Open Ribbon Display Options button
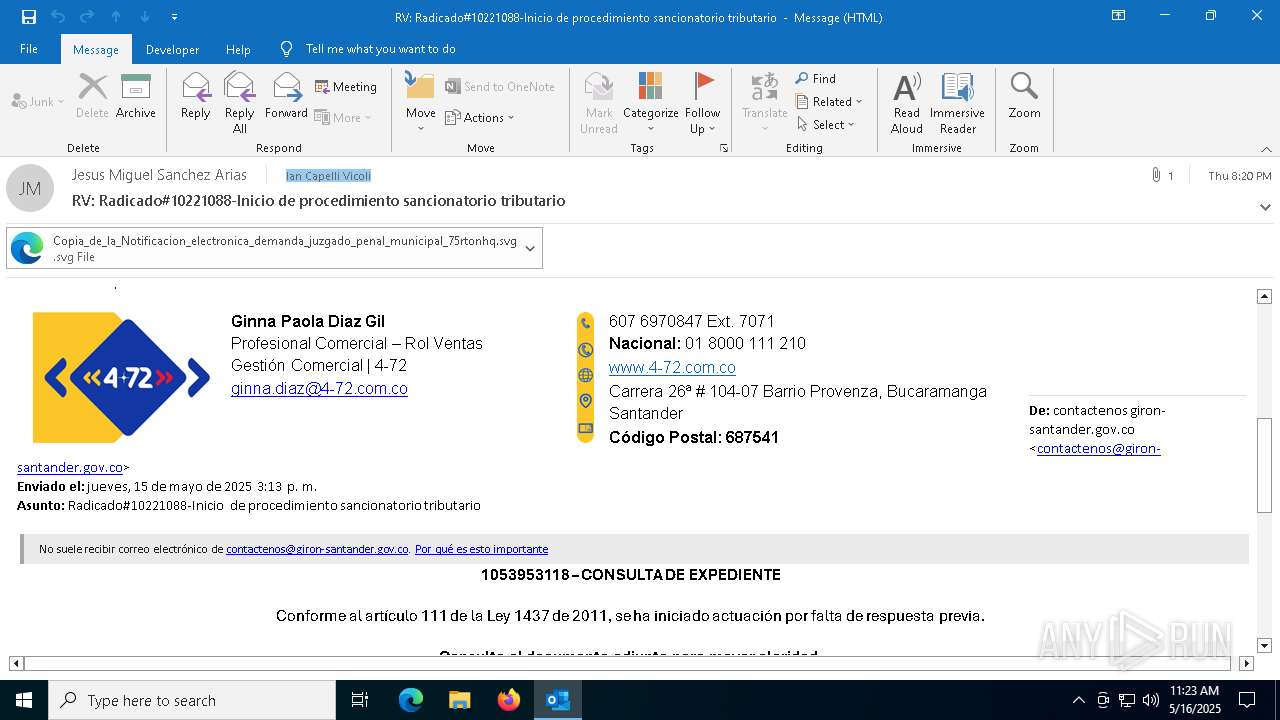The height and width of the screenshot is (720, 1280). pyautogui.click(x=1119, y=16)
